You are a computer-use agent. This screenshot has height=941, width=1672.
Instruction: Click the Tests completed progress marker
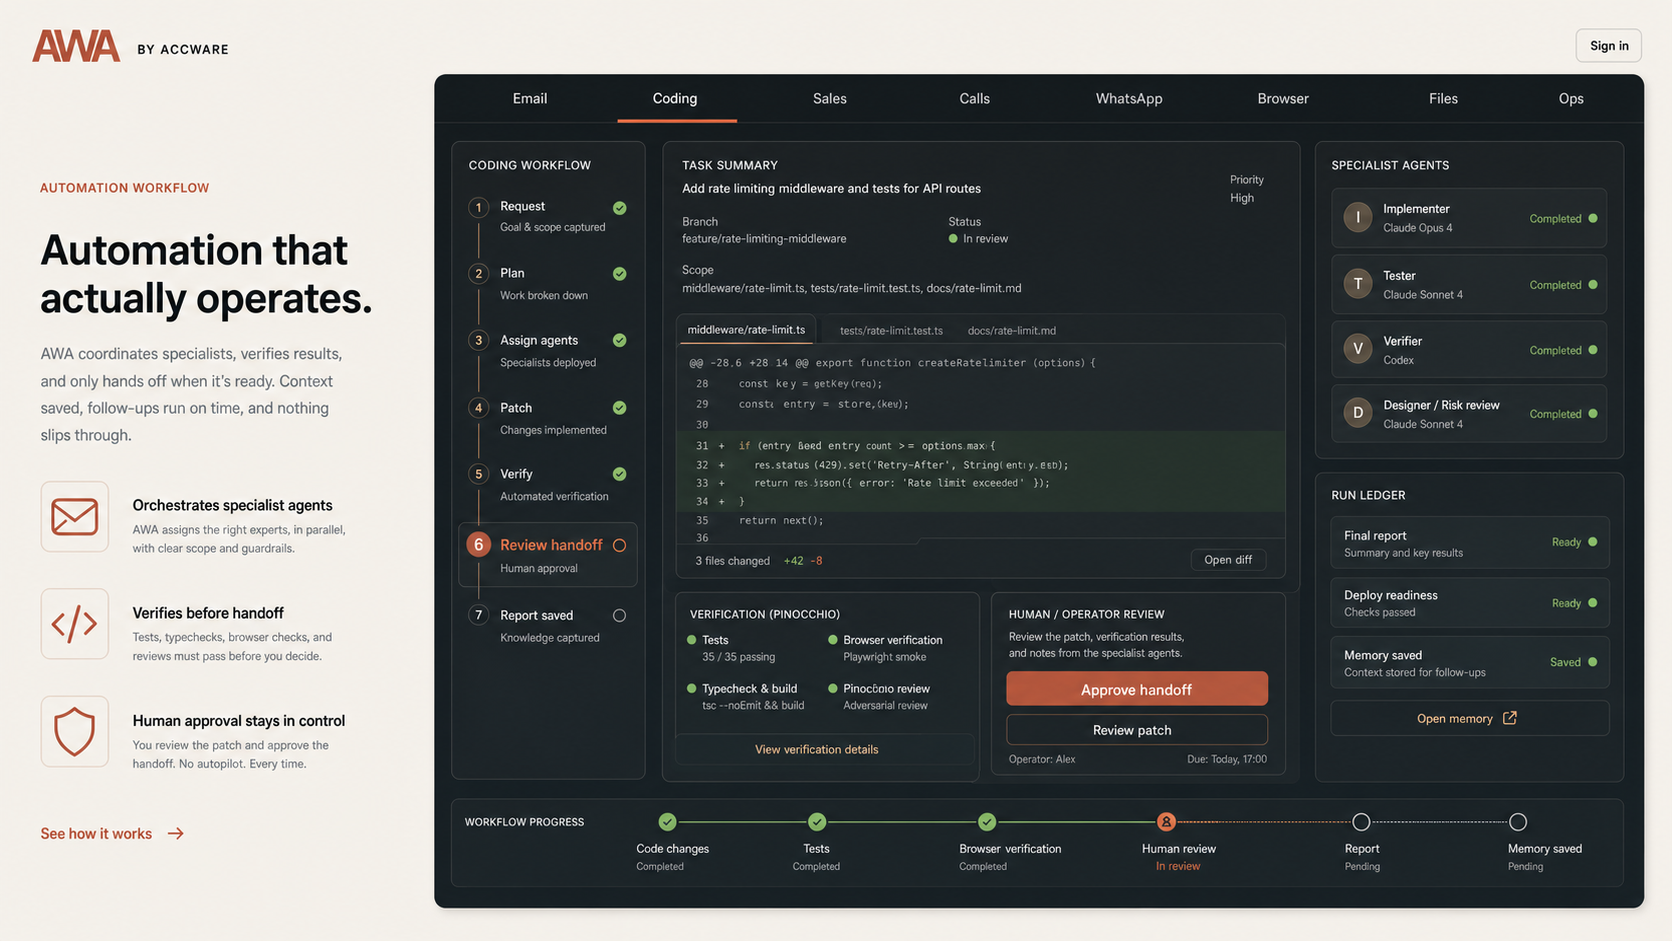(817, 822)
